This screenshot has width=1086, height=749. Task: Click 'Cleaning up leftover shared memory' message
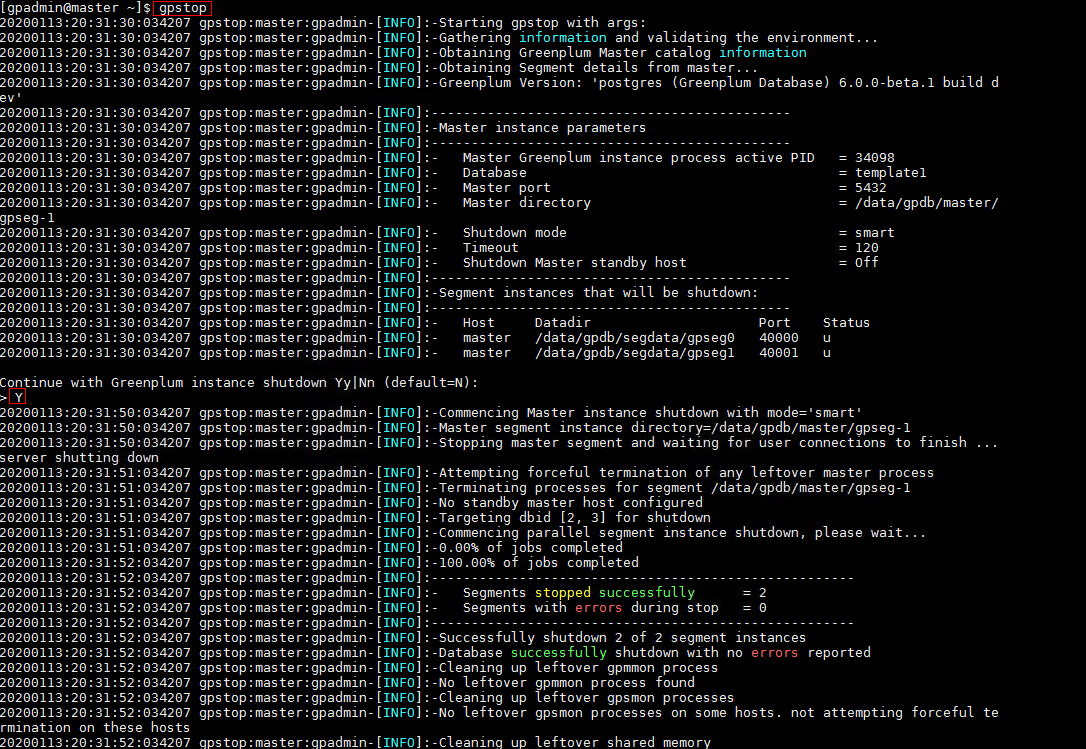tap(574, 743)
